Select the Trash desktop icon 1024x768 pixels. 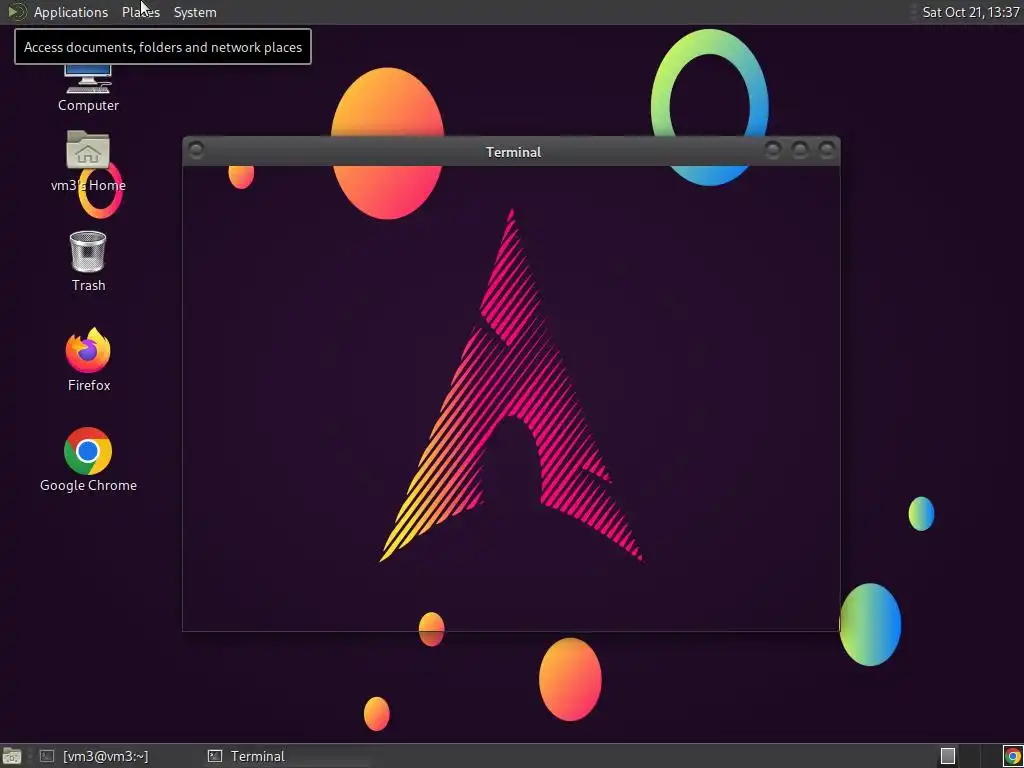click(x=88, y=261)
